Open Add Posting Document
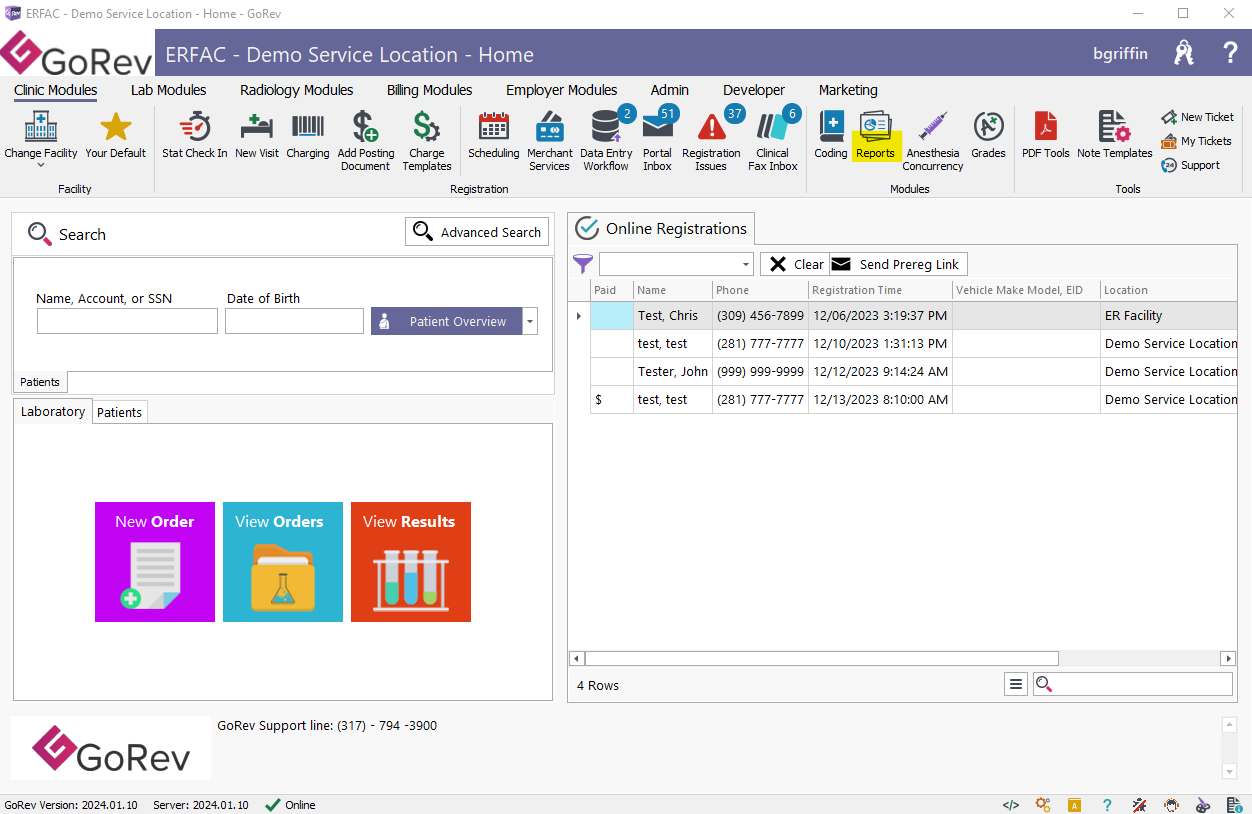This screenshot has height=814, width=1252. tap(366, 141)
